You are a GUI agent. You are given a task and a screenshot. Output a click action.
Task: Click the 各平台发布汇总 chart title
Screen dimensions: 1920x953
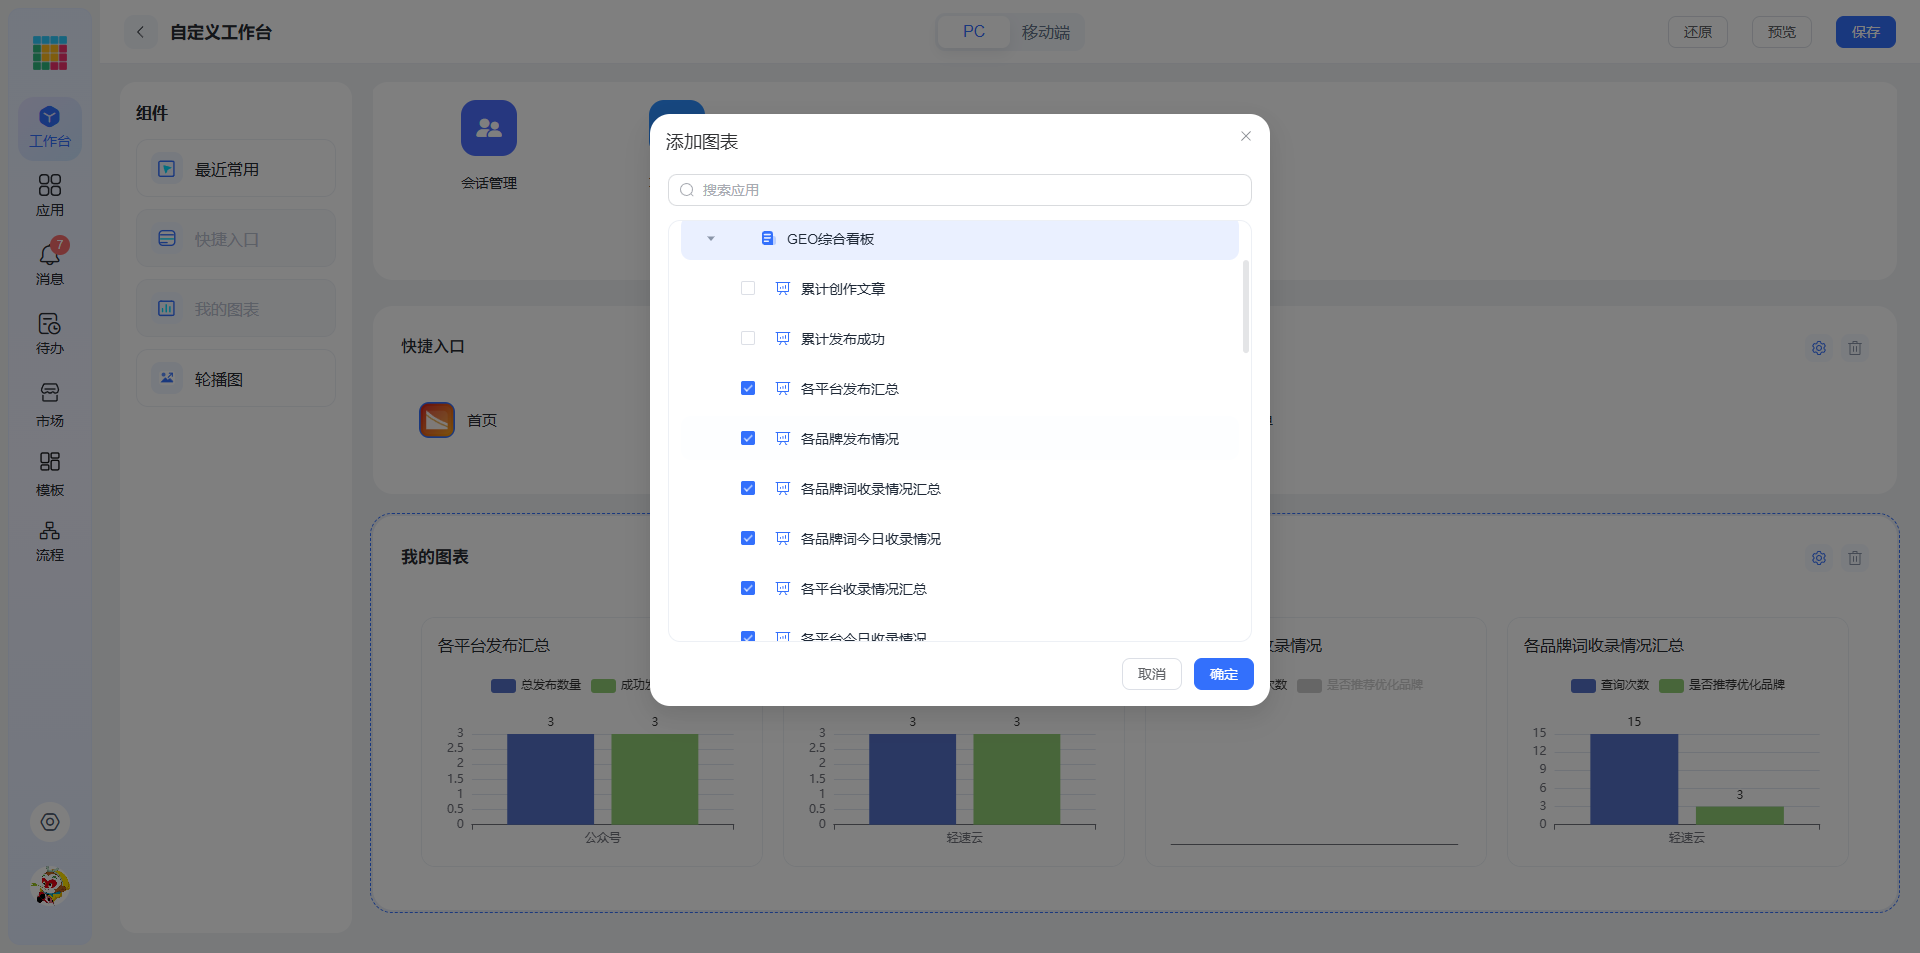coord(494,646)
